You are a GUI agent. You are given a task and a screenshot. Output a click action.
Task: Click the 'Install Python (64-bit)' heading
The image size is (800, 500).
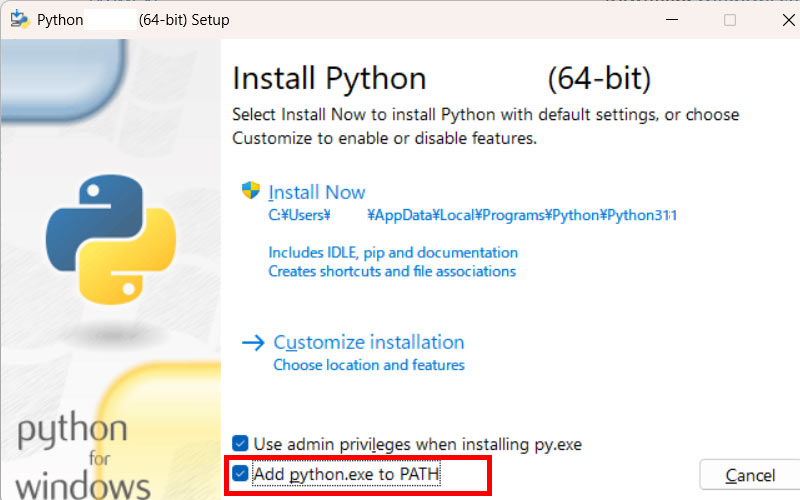pyautogui.click(x=441, y=78)
